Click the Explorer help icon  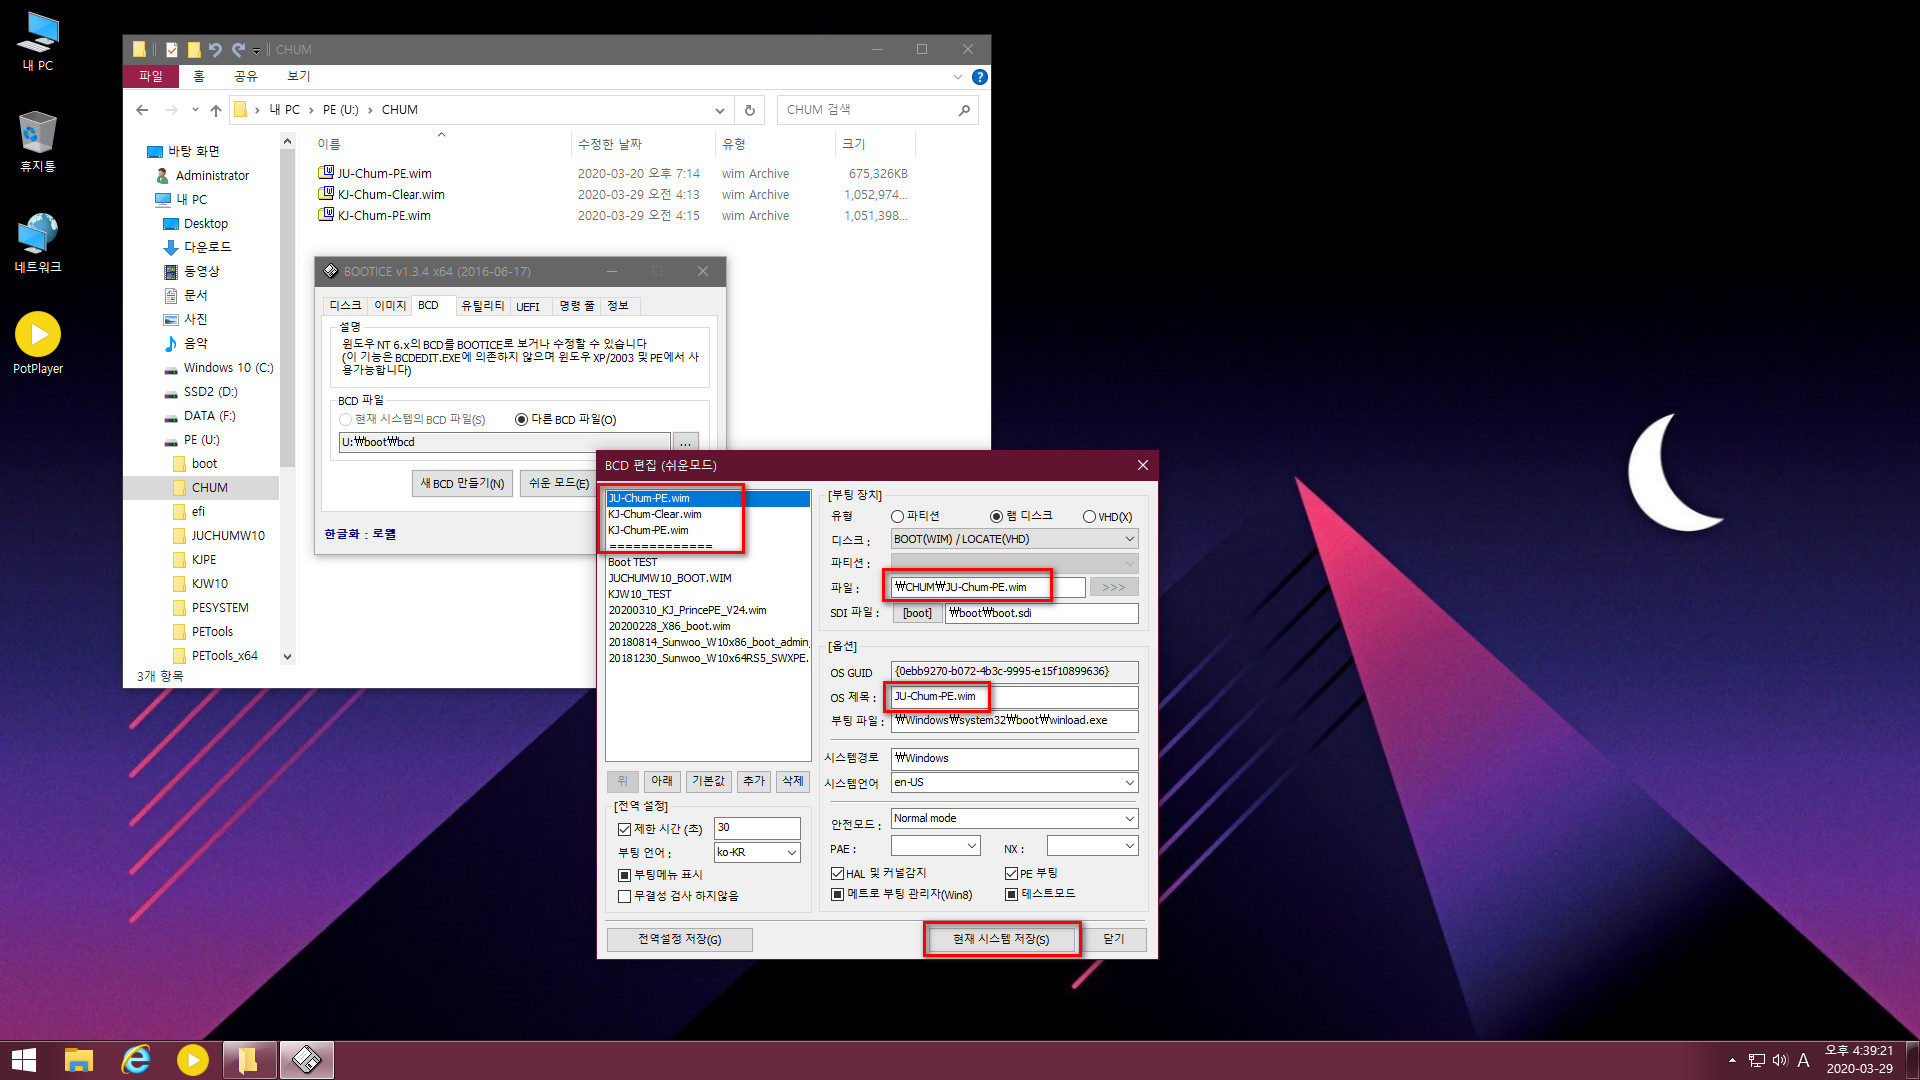click(980, 77)
